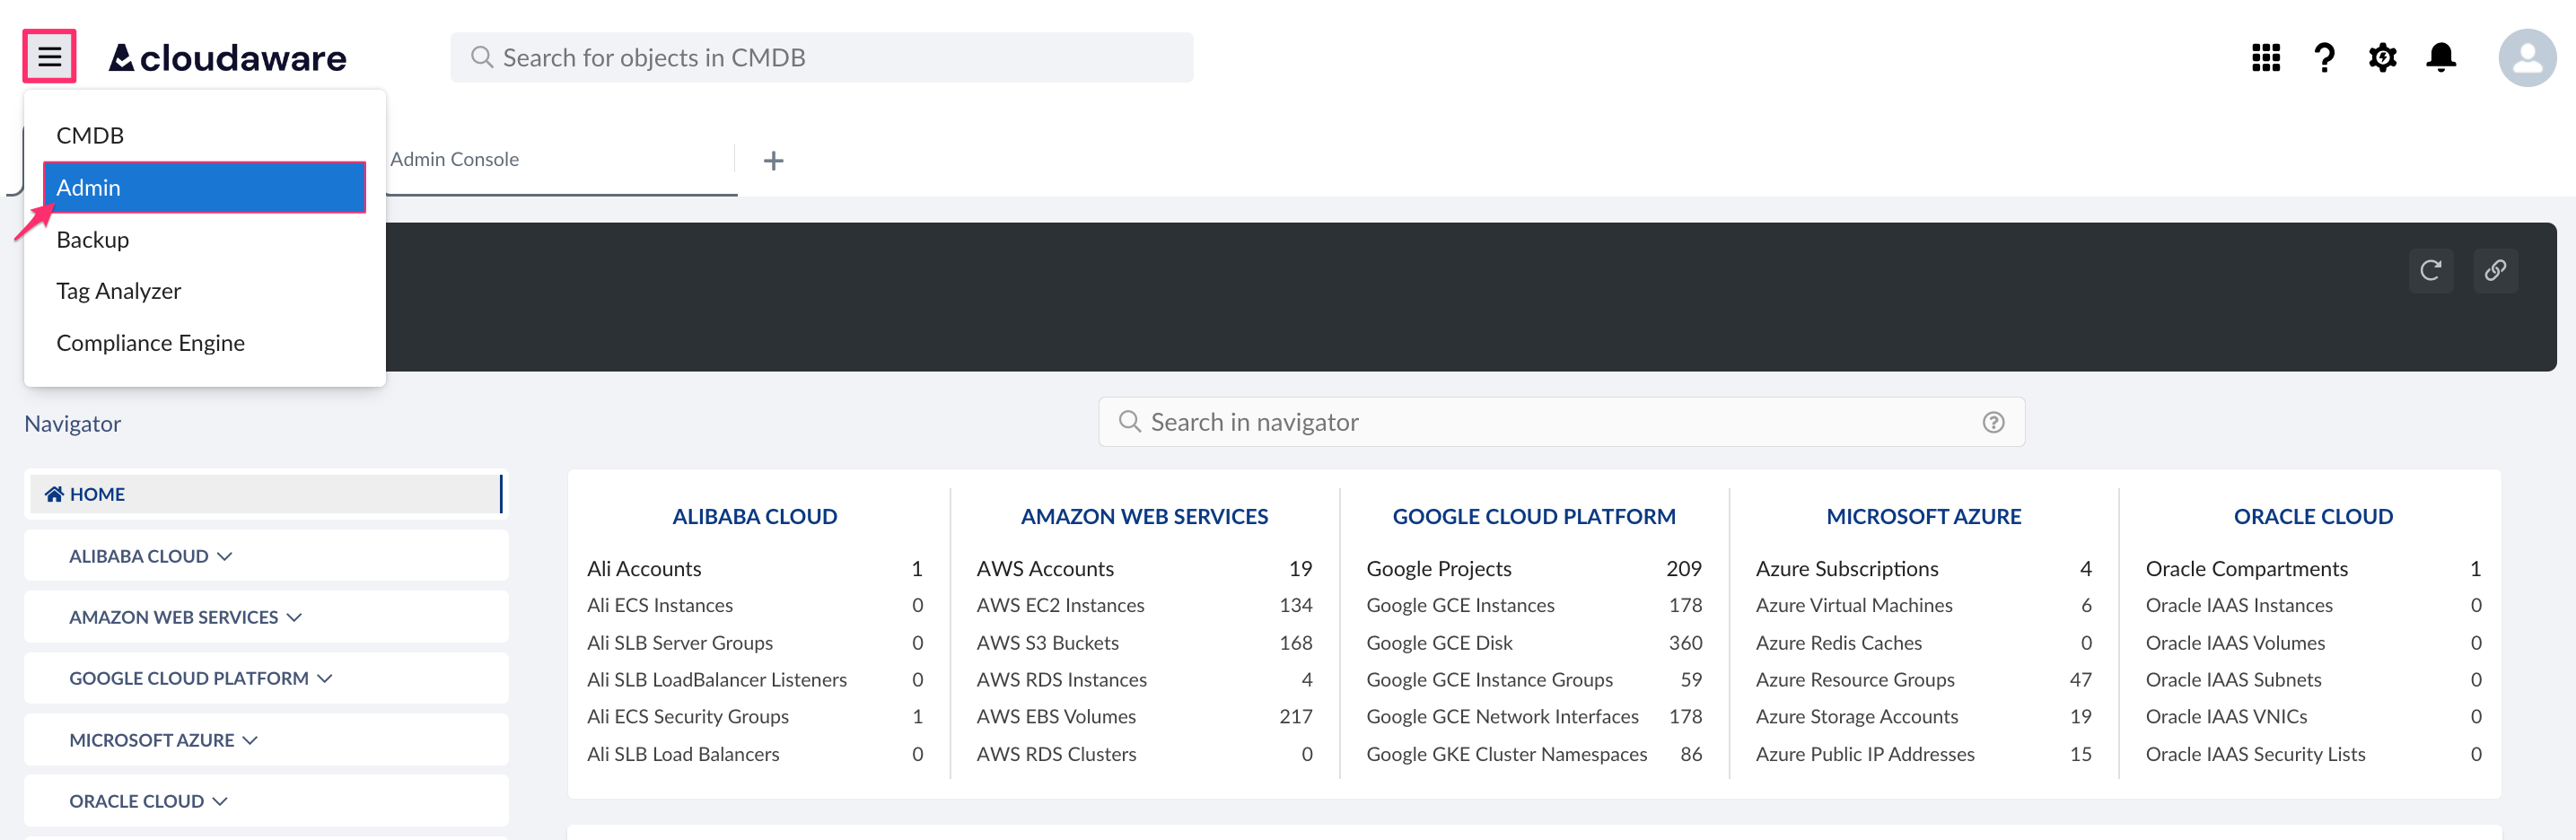Open the hamburger navigation menu
This screenshot has width=2576, height=840.
(49, 57)
